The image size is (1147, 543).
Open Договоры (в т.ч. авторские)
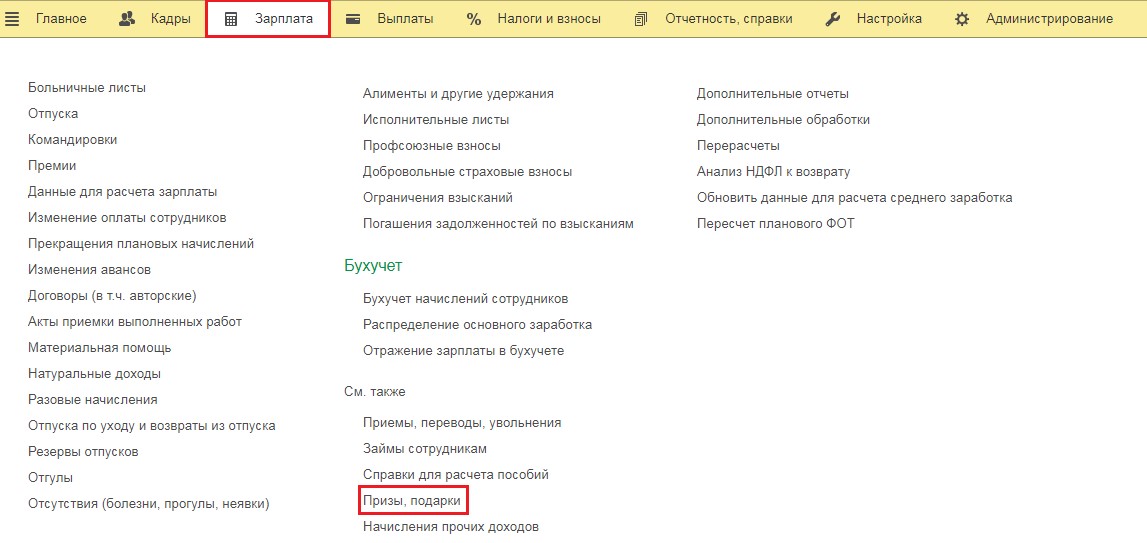(112, 296)
